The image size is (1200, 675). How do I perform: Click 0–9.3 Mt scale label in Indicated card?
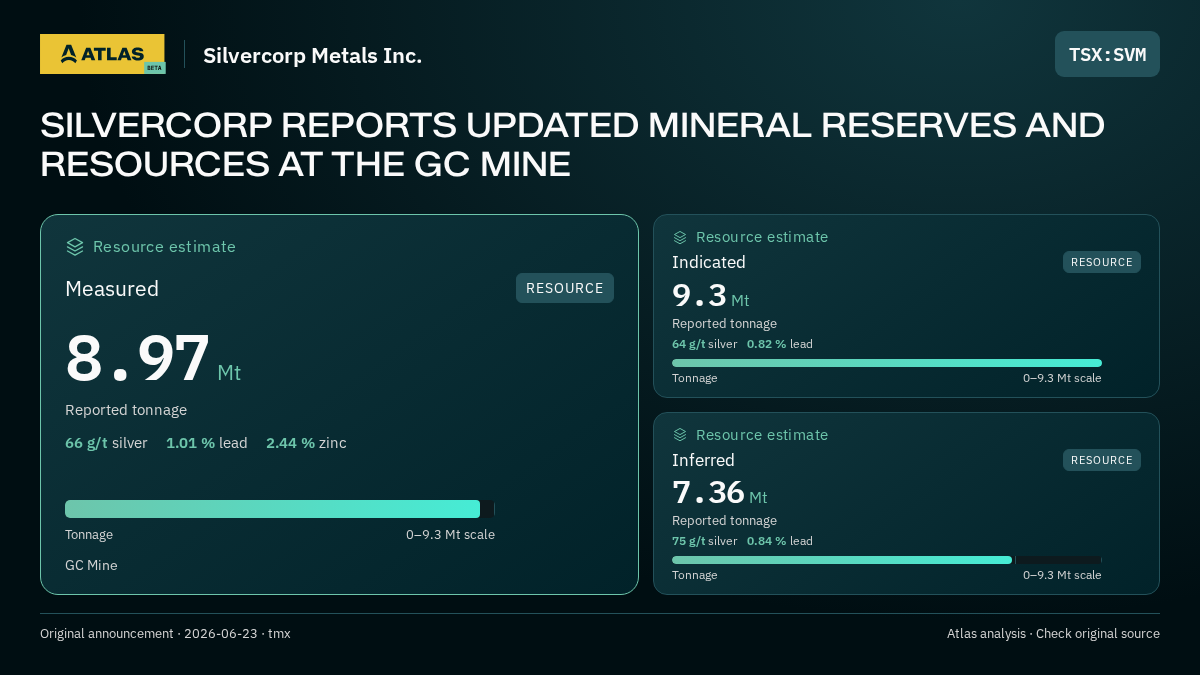pyautogui.click(x=1062, y=378)
